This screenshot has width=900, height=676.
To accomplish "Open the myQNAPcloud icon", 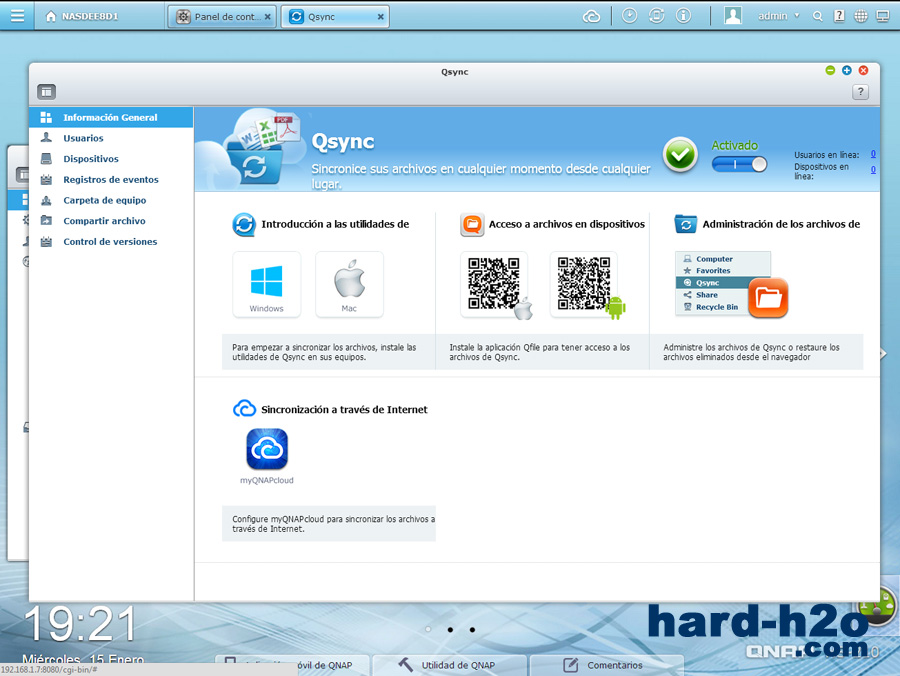I will (267, 449).
